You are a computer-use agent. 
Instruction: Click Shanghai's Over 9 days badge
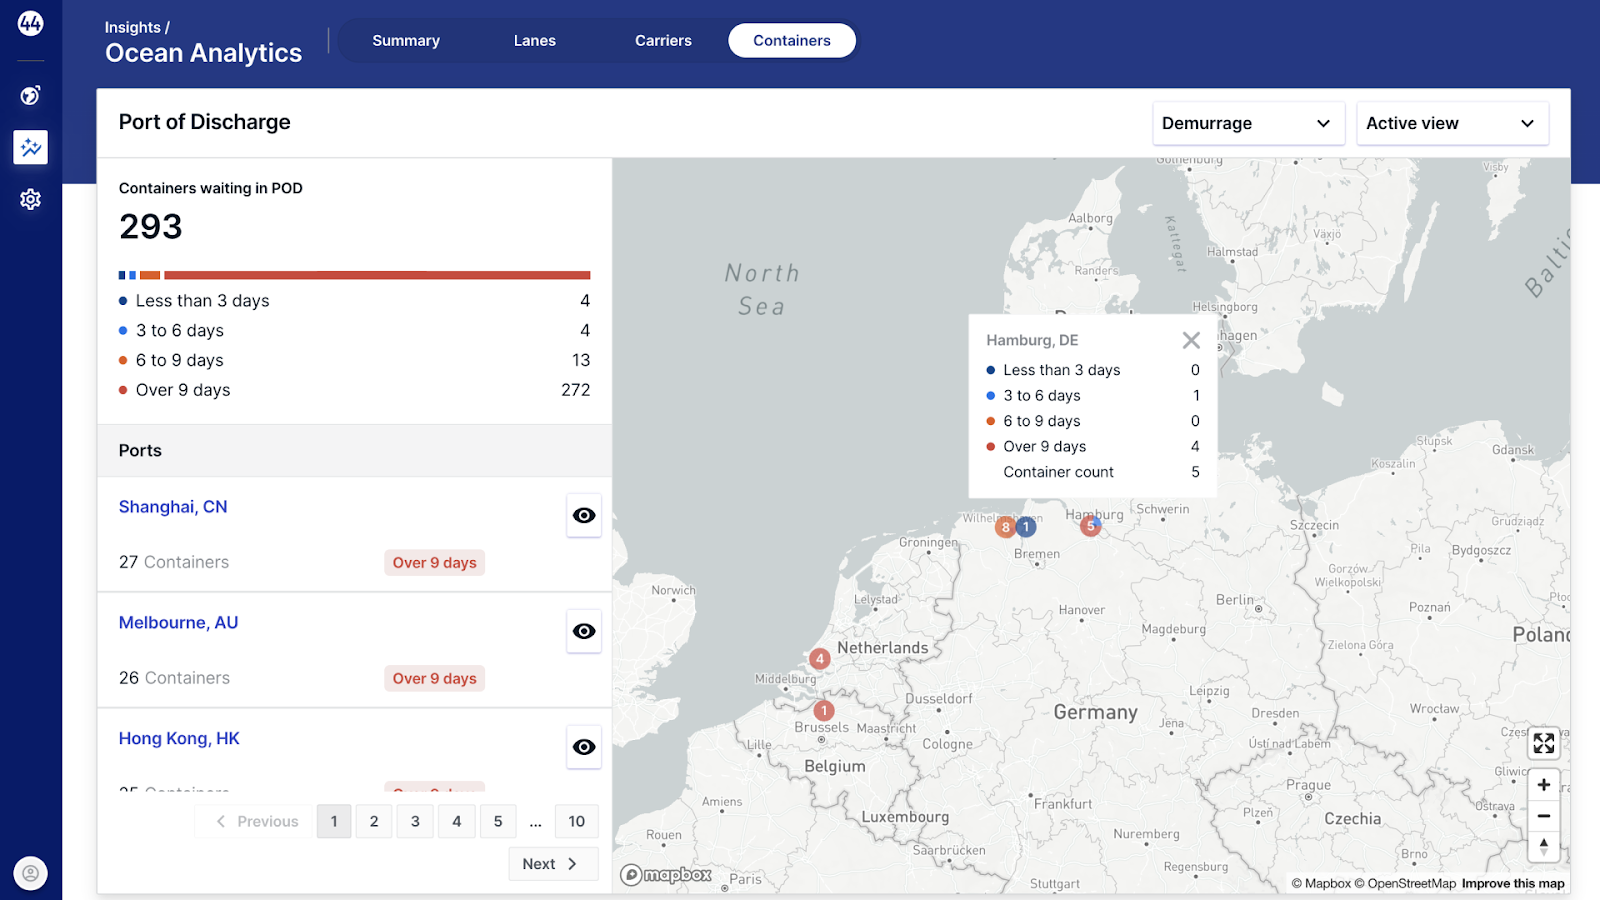[435, 563]
